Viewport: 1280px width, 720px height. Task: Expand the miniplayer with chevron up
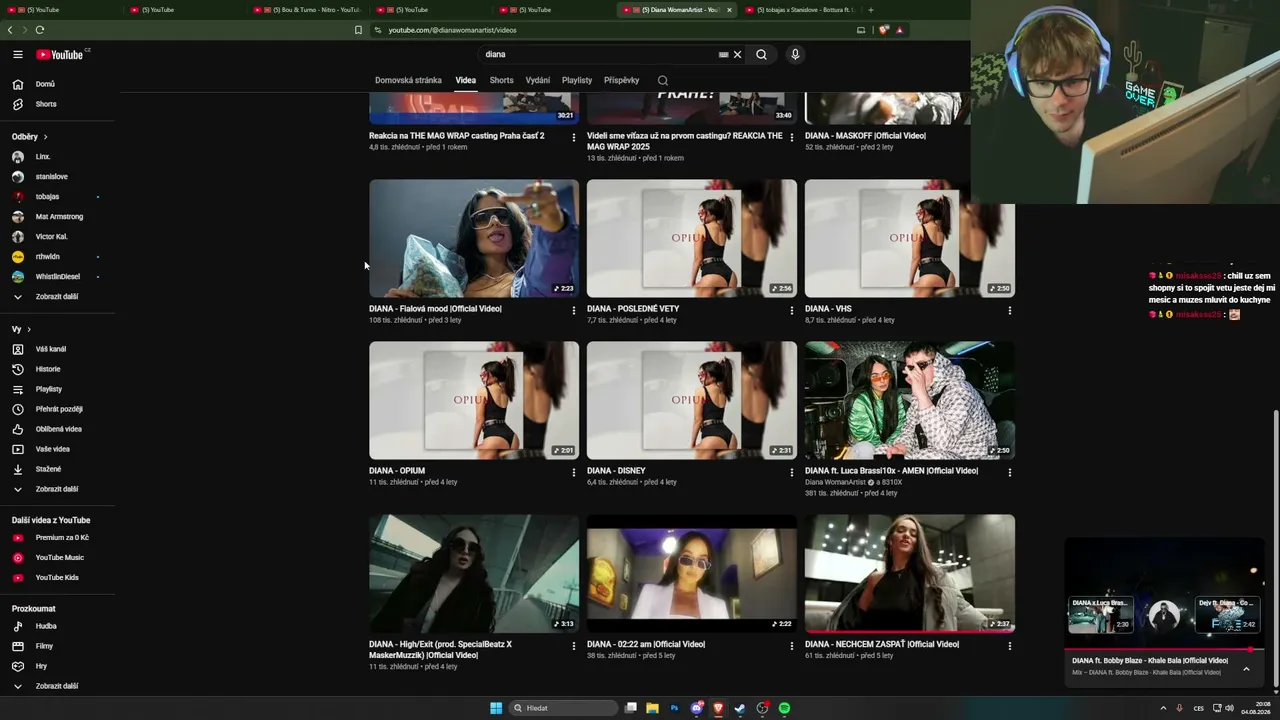(x=1246, y=669)
